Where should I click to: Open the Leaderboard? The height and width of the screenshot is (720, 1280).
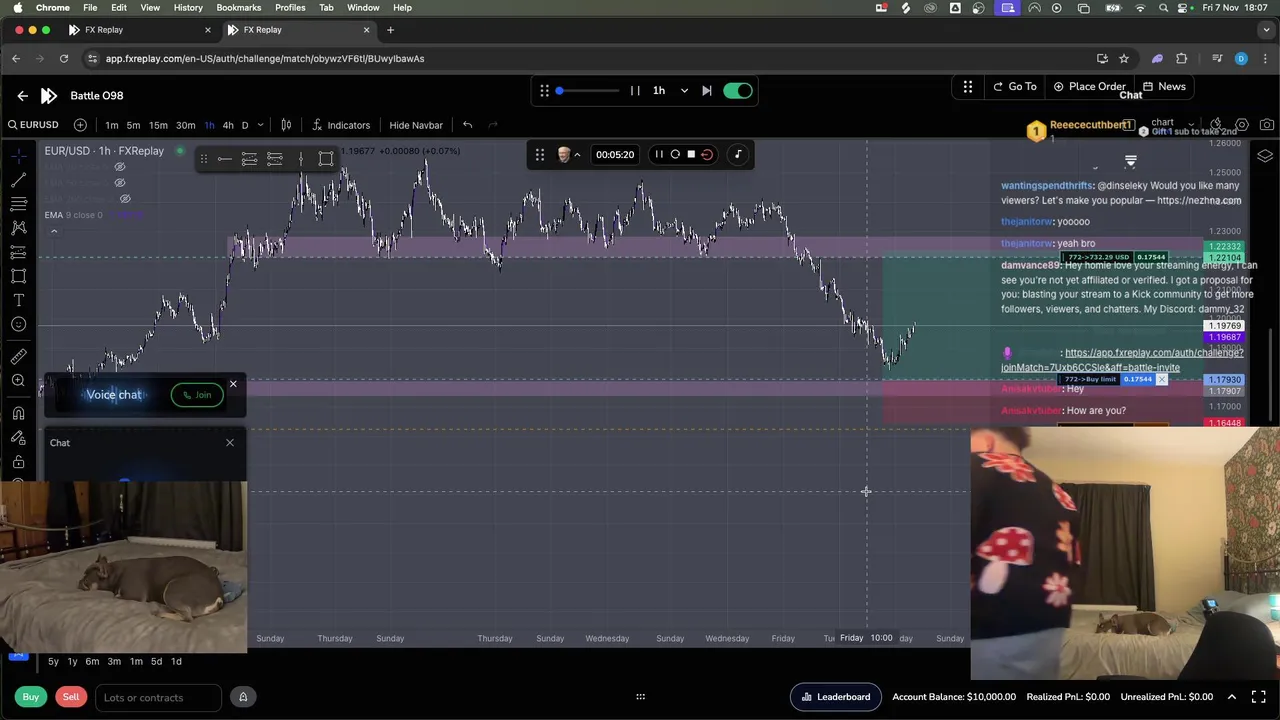(836, 698)
